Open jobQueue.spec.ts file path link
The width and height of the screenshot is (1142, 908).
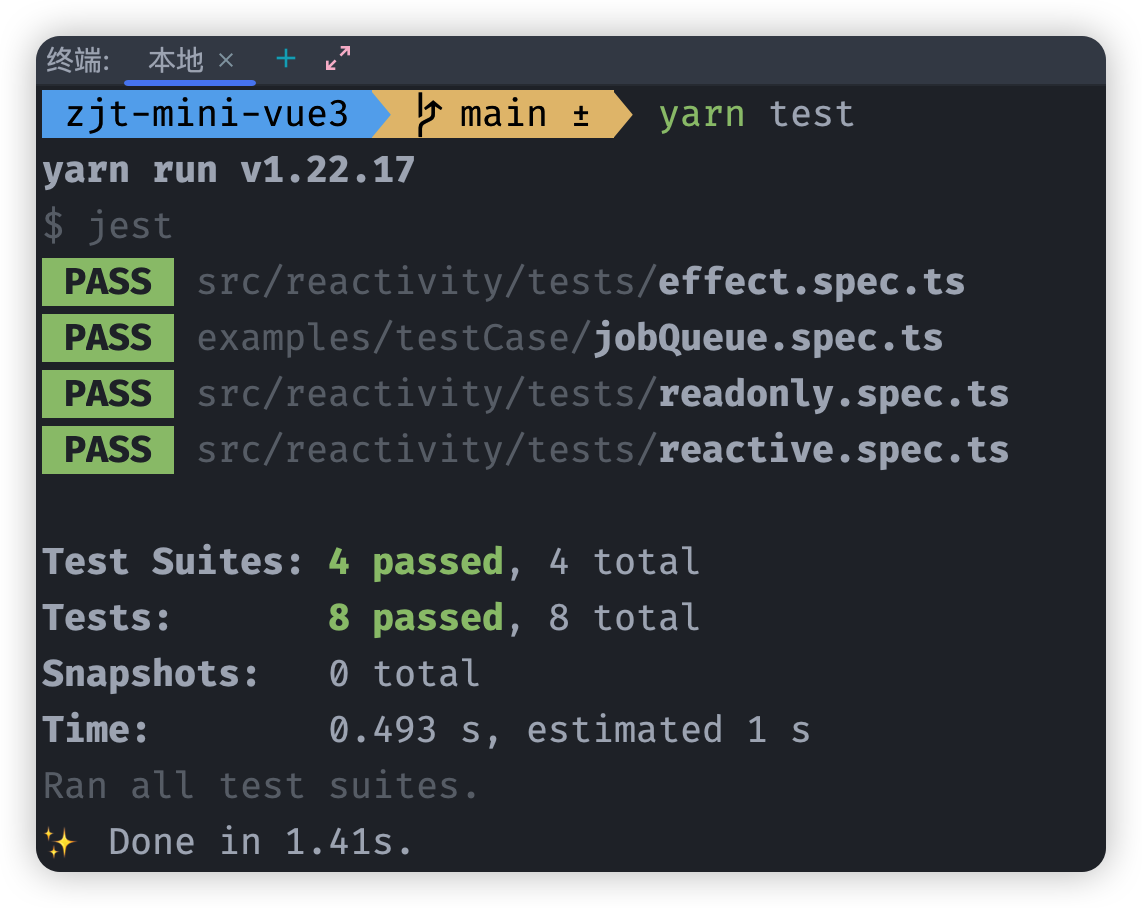pyautogui.click(x=570, y=339)
